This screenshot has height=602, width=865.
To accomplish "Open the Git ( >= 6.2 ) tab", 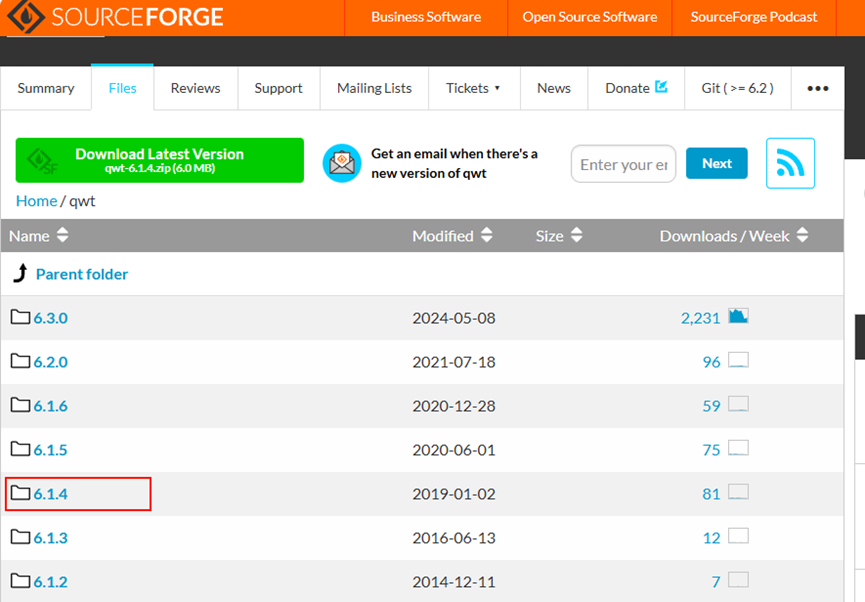I will click(x=738, y=88).
